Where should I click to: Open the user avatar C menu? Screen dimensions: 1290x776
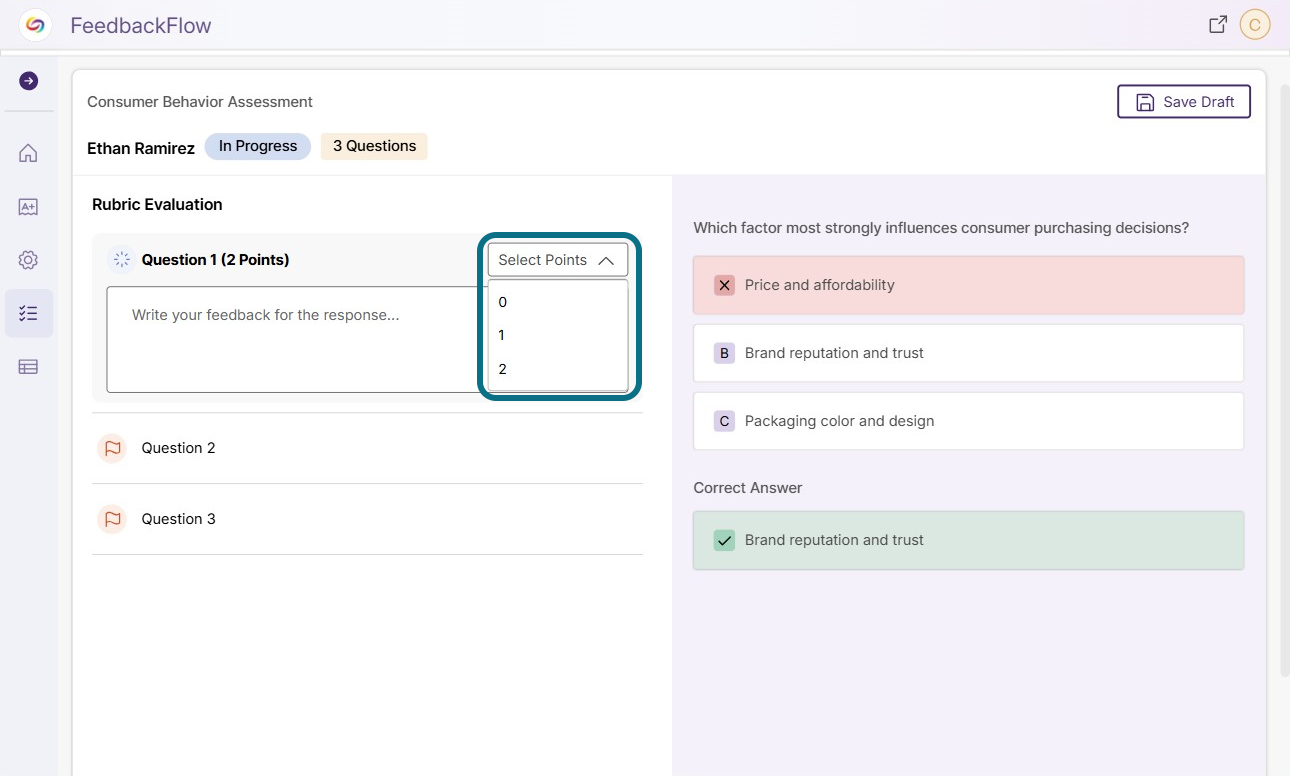coord(1255,25)
